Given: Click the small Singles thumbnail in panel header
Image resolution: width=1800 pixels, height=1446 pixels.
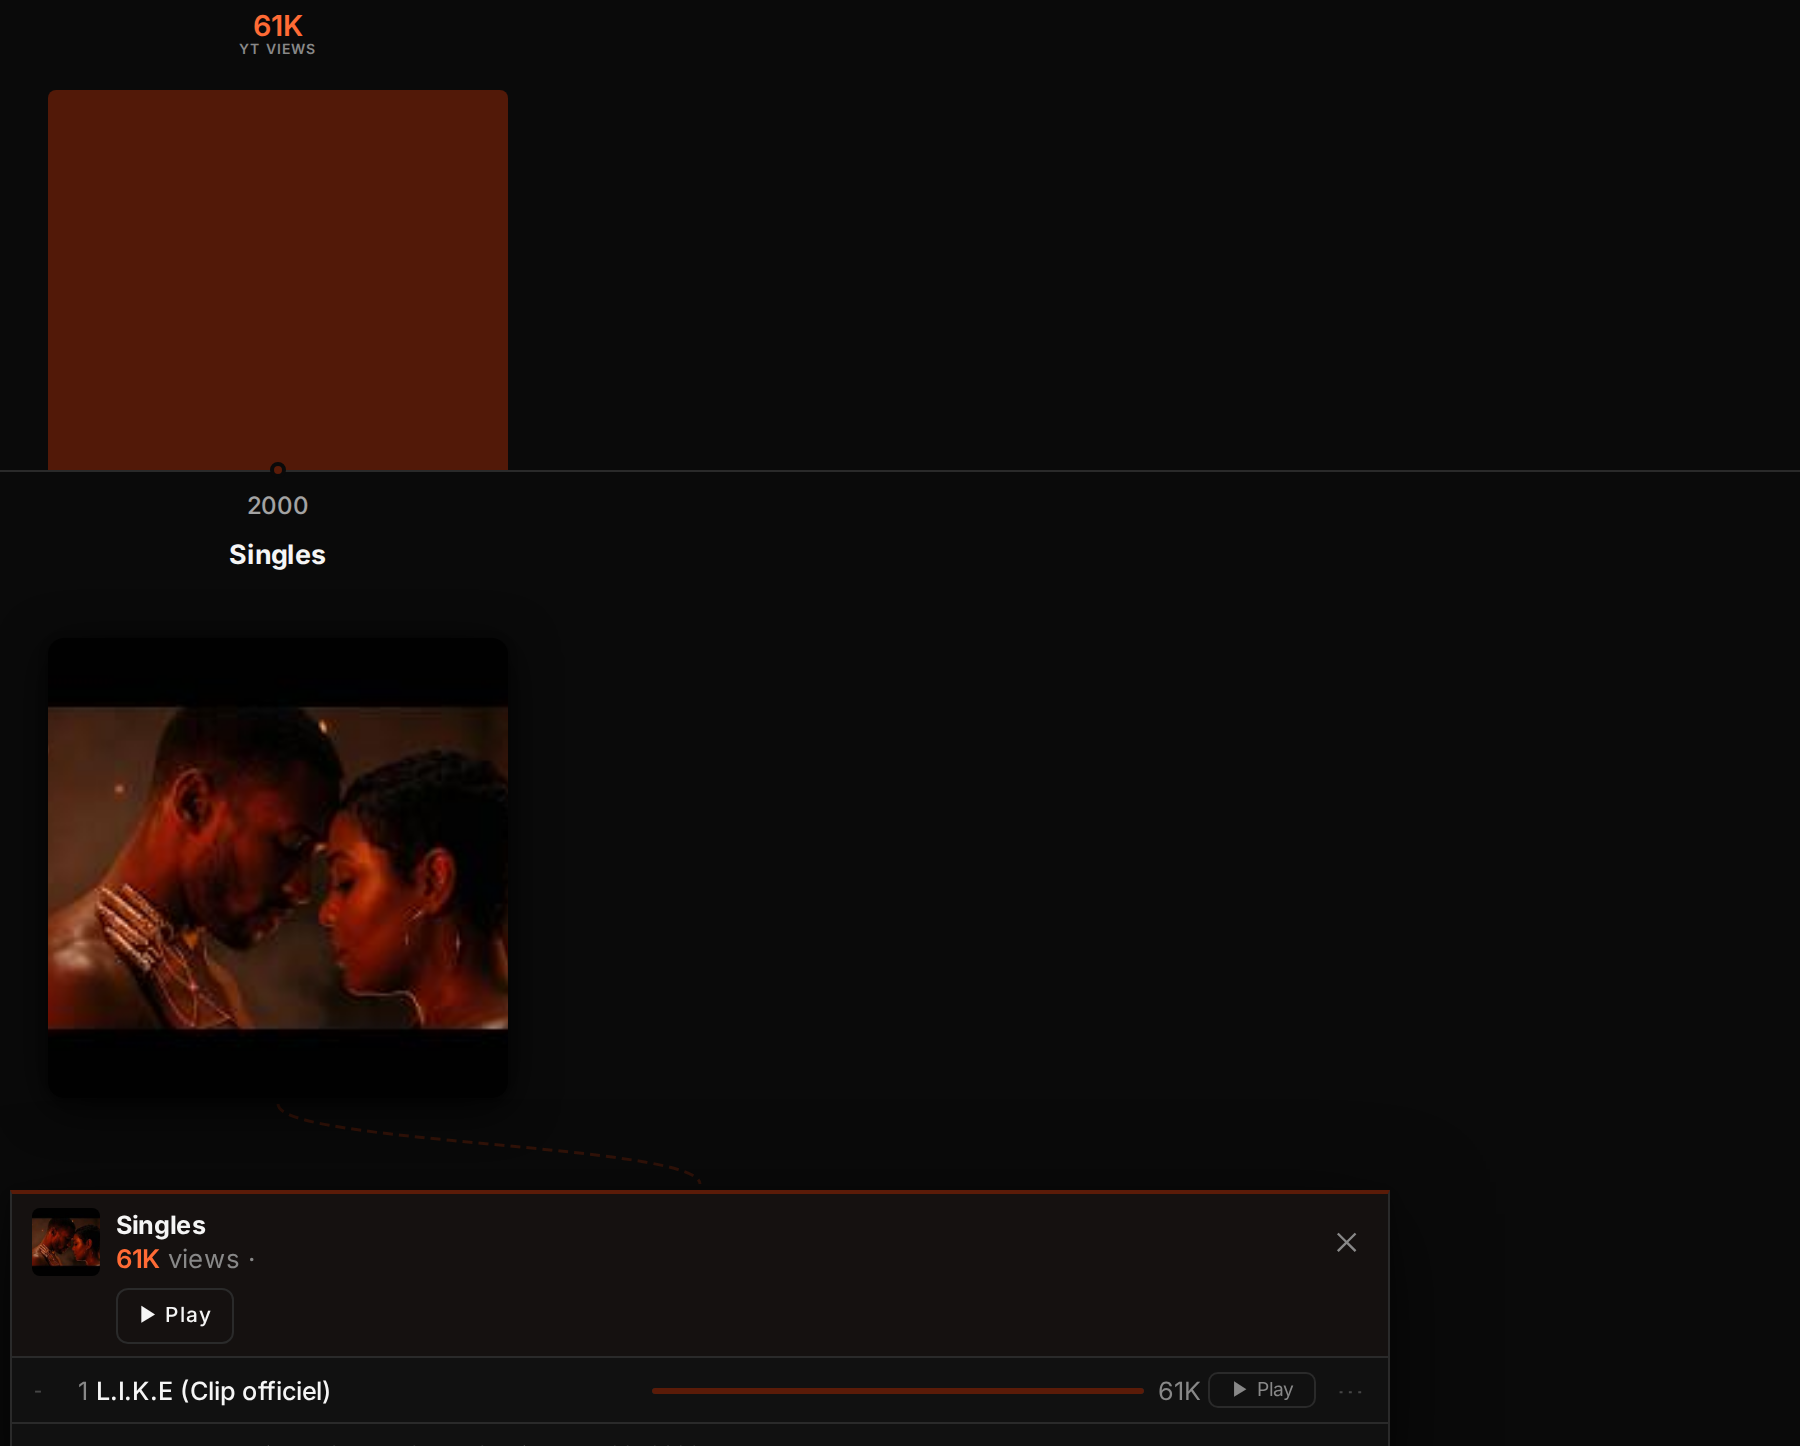Looking at the screenshot, I should coord(66,1242).
